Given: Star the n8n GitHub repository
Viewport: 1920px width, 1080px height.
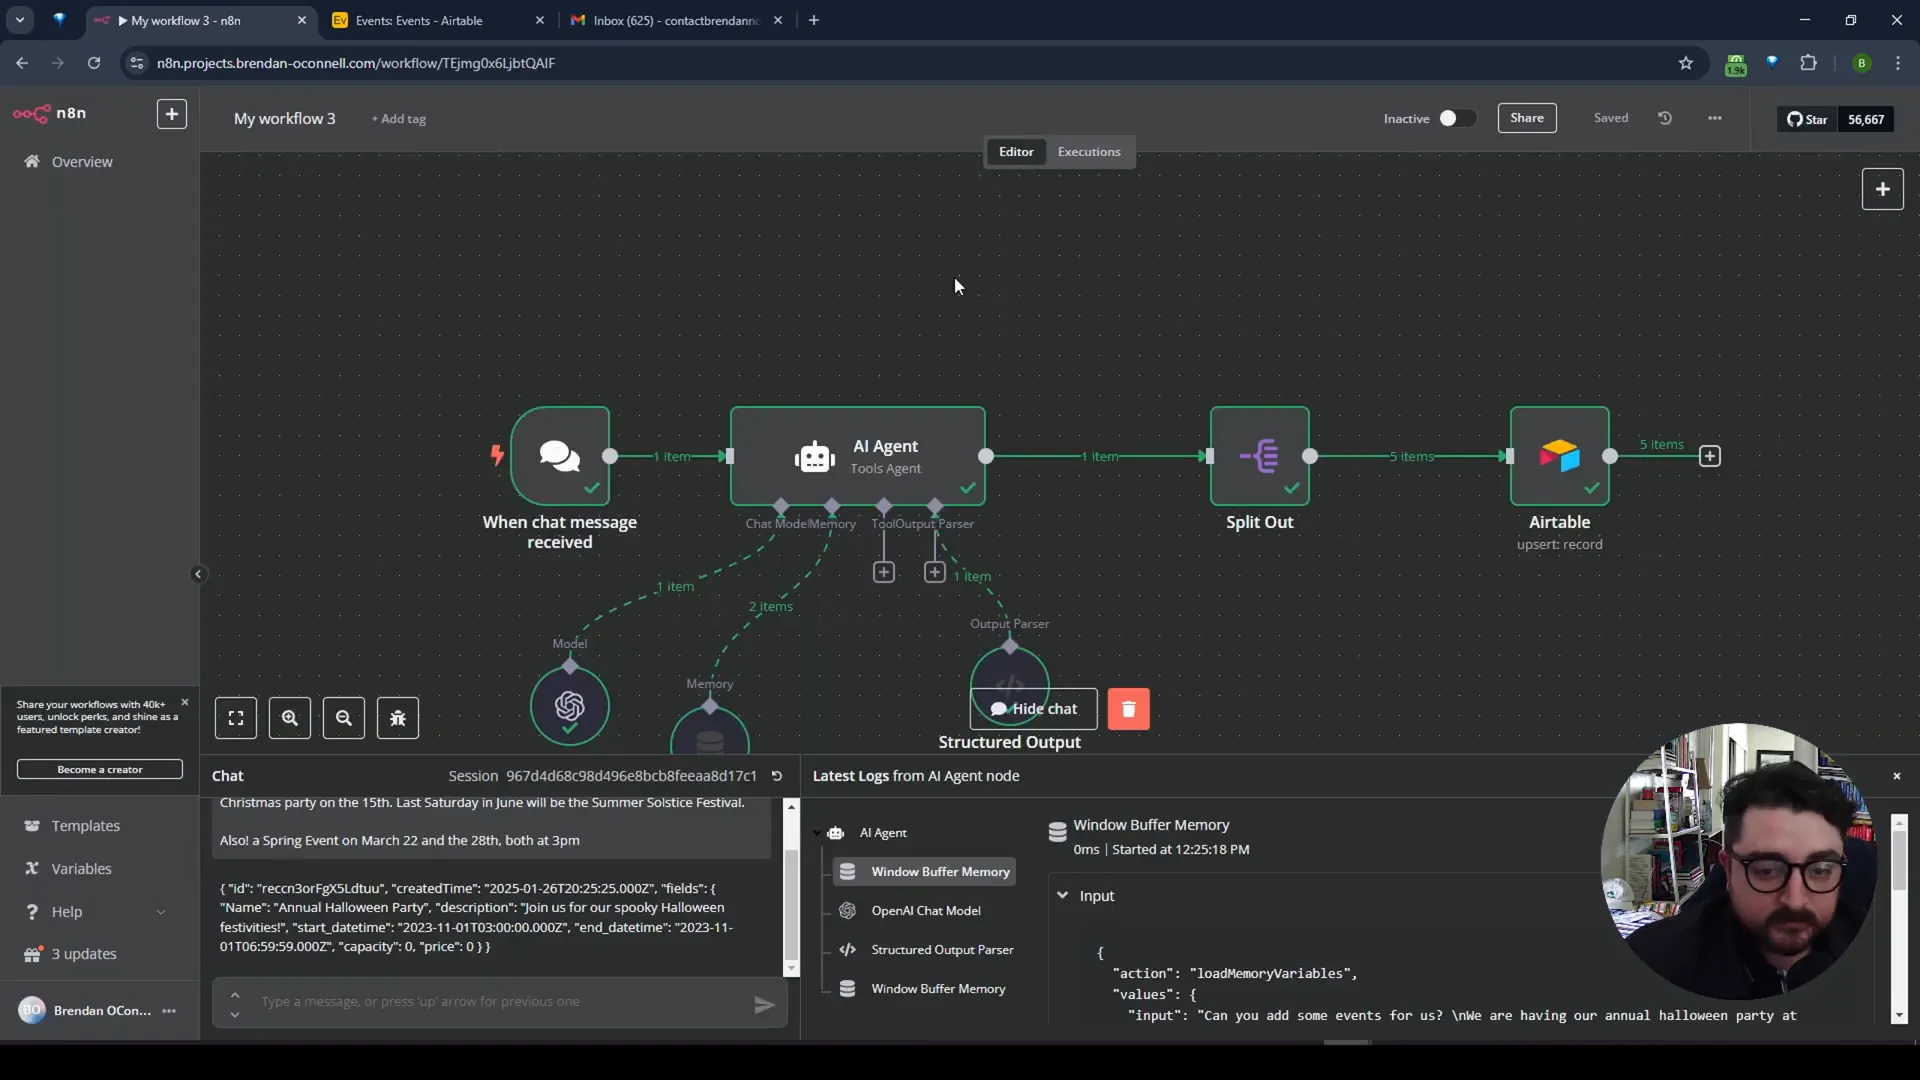Looking at the screenshot, I should (x=1807, y=119).
